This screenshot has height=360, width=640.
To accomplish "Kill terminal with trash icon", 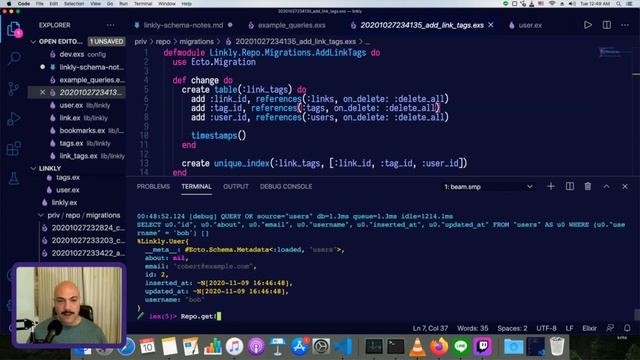I will point(588,187).
